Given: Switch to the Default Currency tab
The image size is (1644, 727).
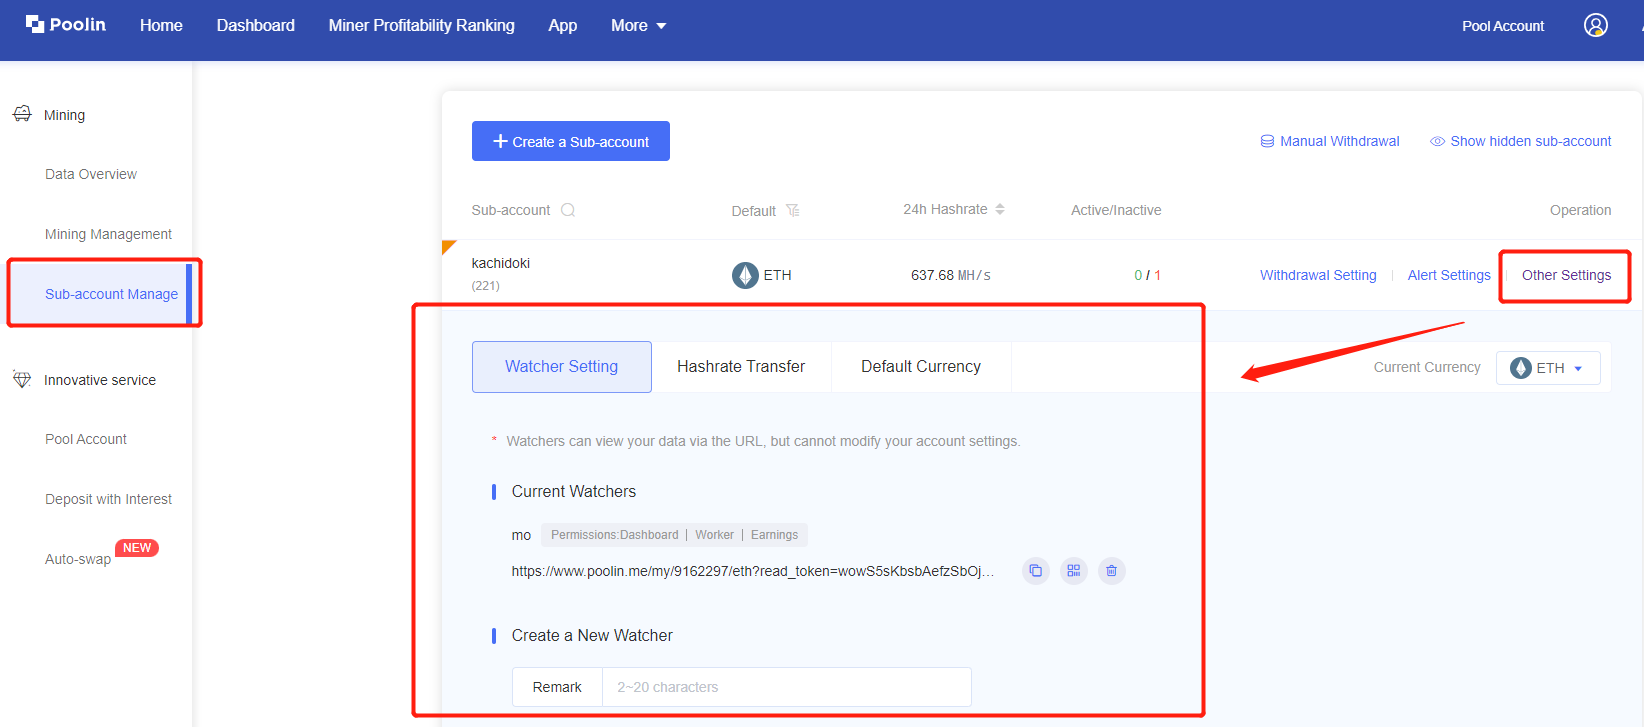Looking at the screenshot, I should tap(921, 367).
